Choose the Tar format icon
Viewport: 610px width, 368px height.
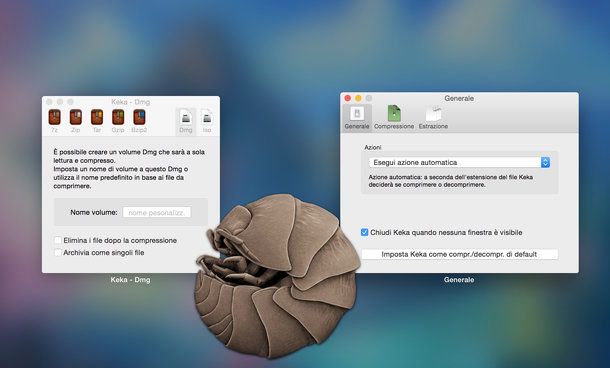(97, 121)
